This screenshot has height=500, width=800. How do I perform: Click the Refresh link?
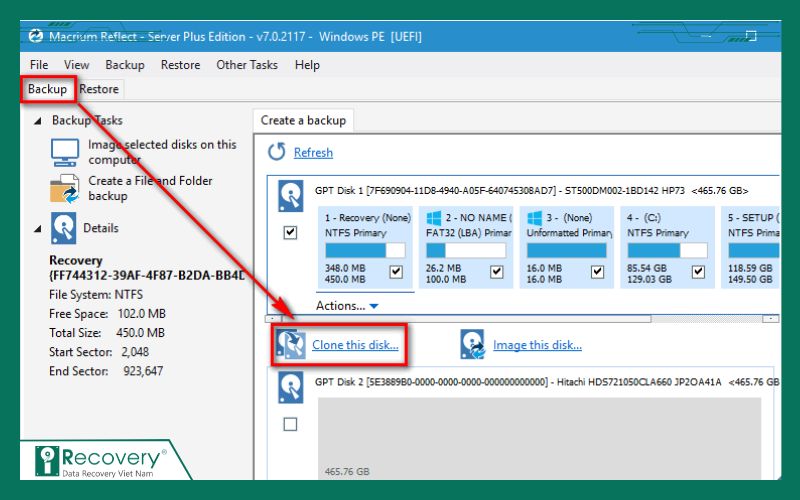[313, 152]
